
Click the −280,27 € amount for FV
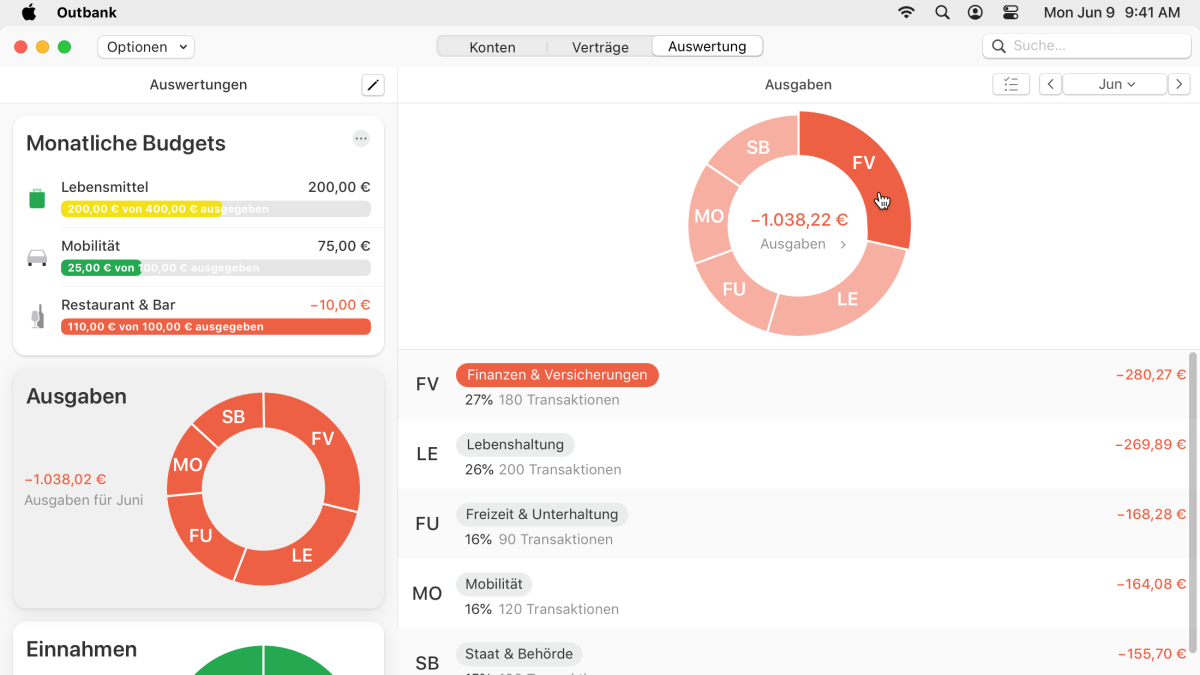pyautogui.click(x=1151, y=375)
